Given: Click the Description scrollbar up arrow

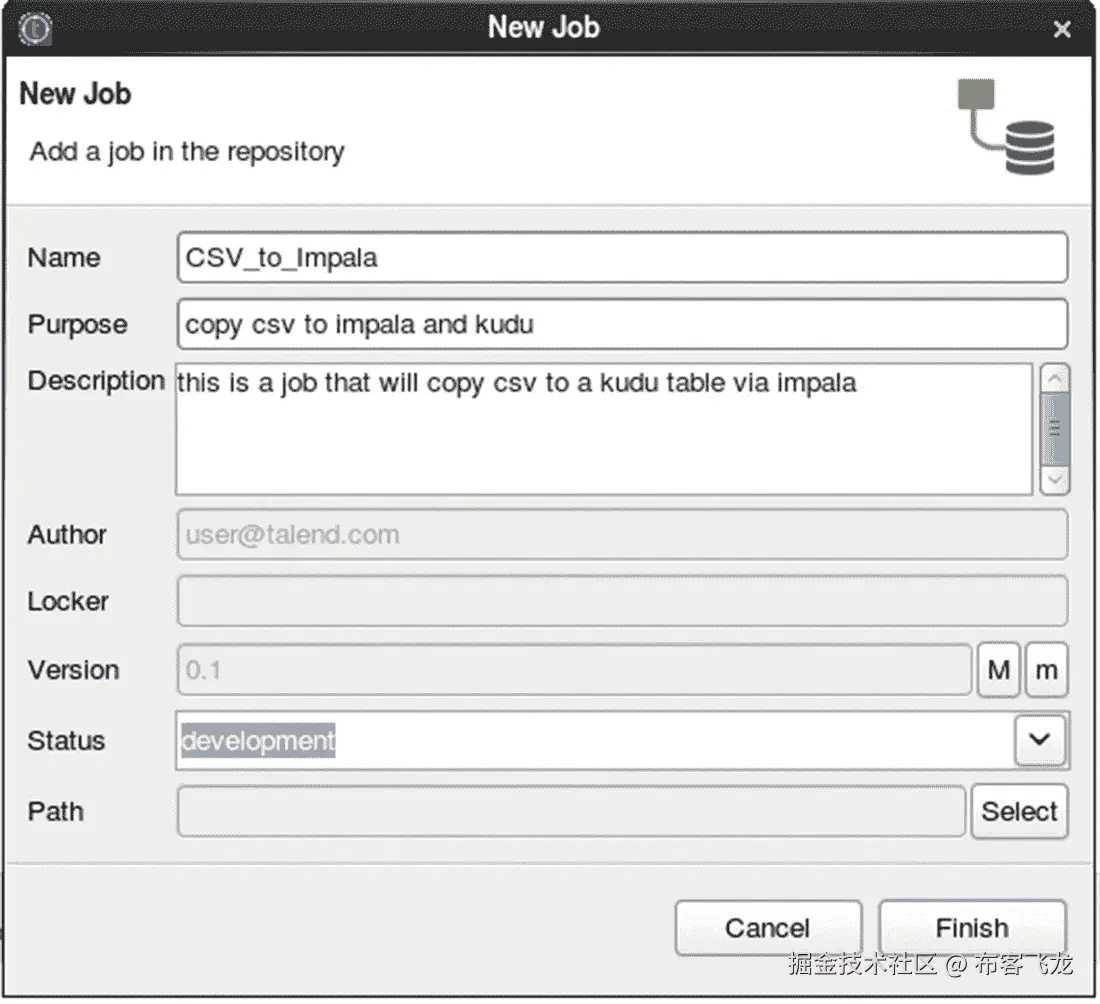Looking at the screenshot, I should pyautogui.click(x=1054, y=379).
